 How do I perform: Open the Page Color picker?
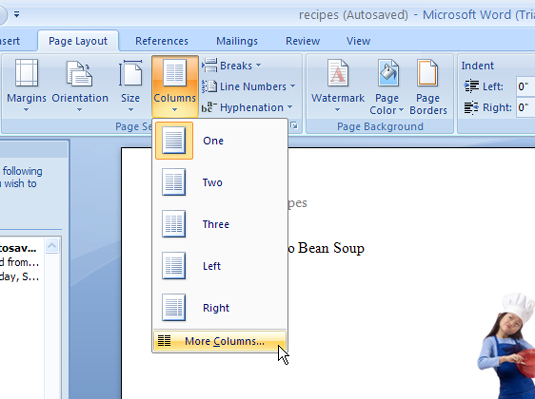(387, 87)
